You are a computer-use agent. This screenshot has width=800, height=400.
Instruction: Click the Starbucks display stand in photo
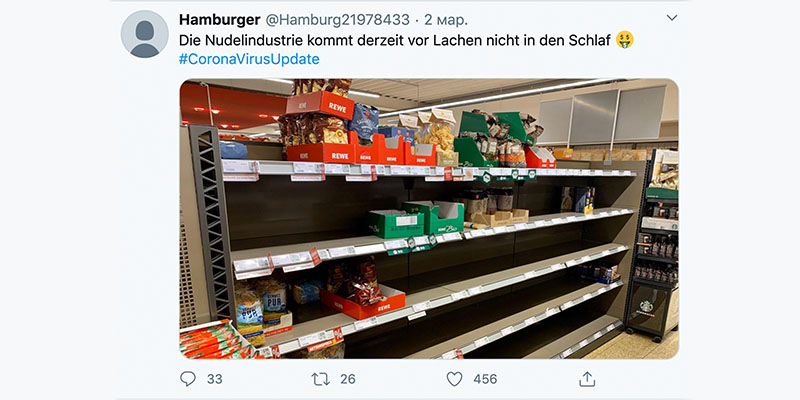[653, 245]
